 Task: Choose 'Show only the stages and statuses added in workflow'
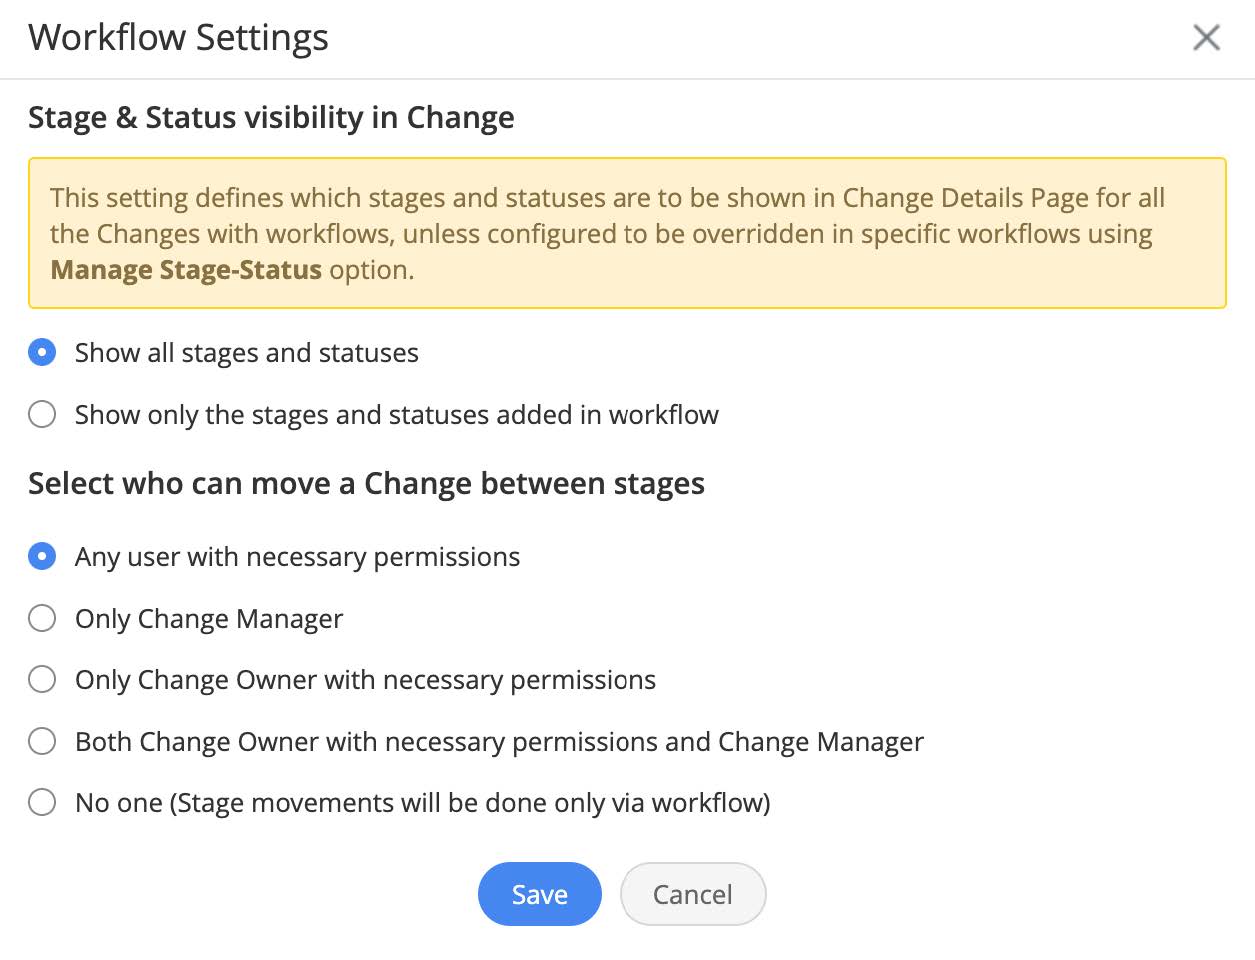click(42, 415)
